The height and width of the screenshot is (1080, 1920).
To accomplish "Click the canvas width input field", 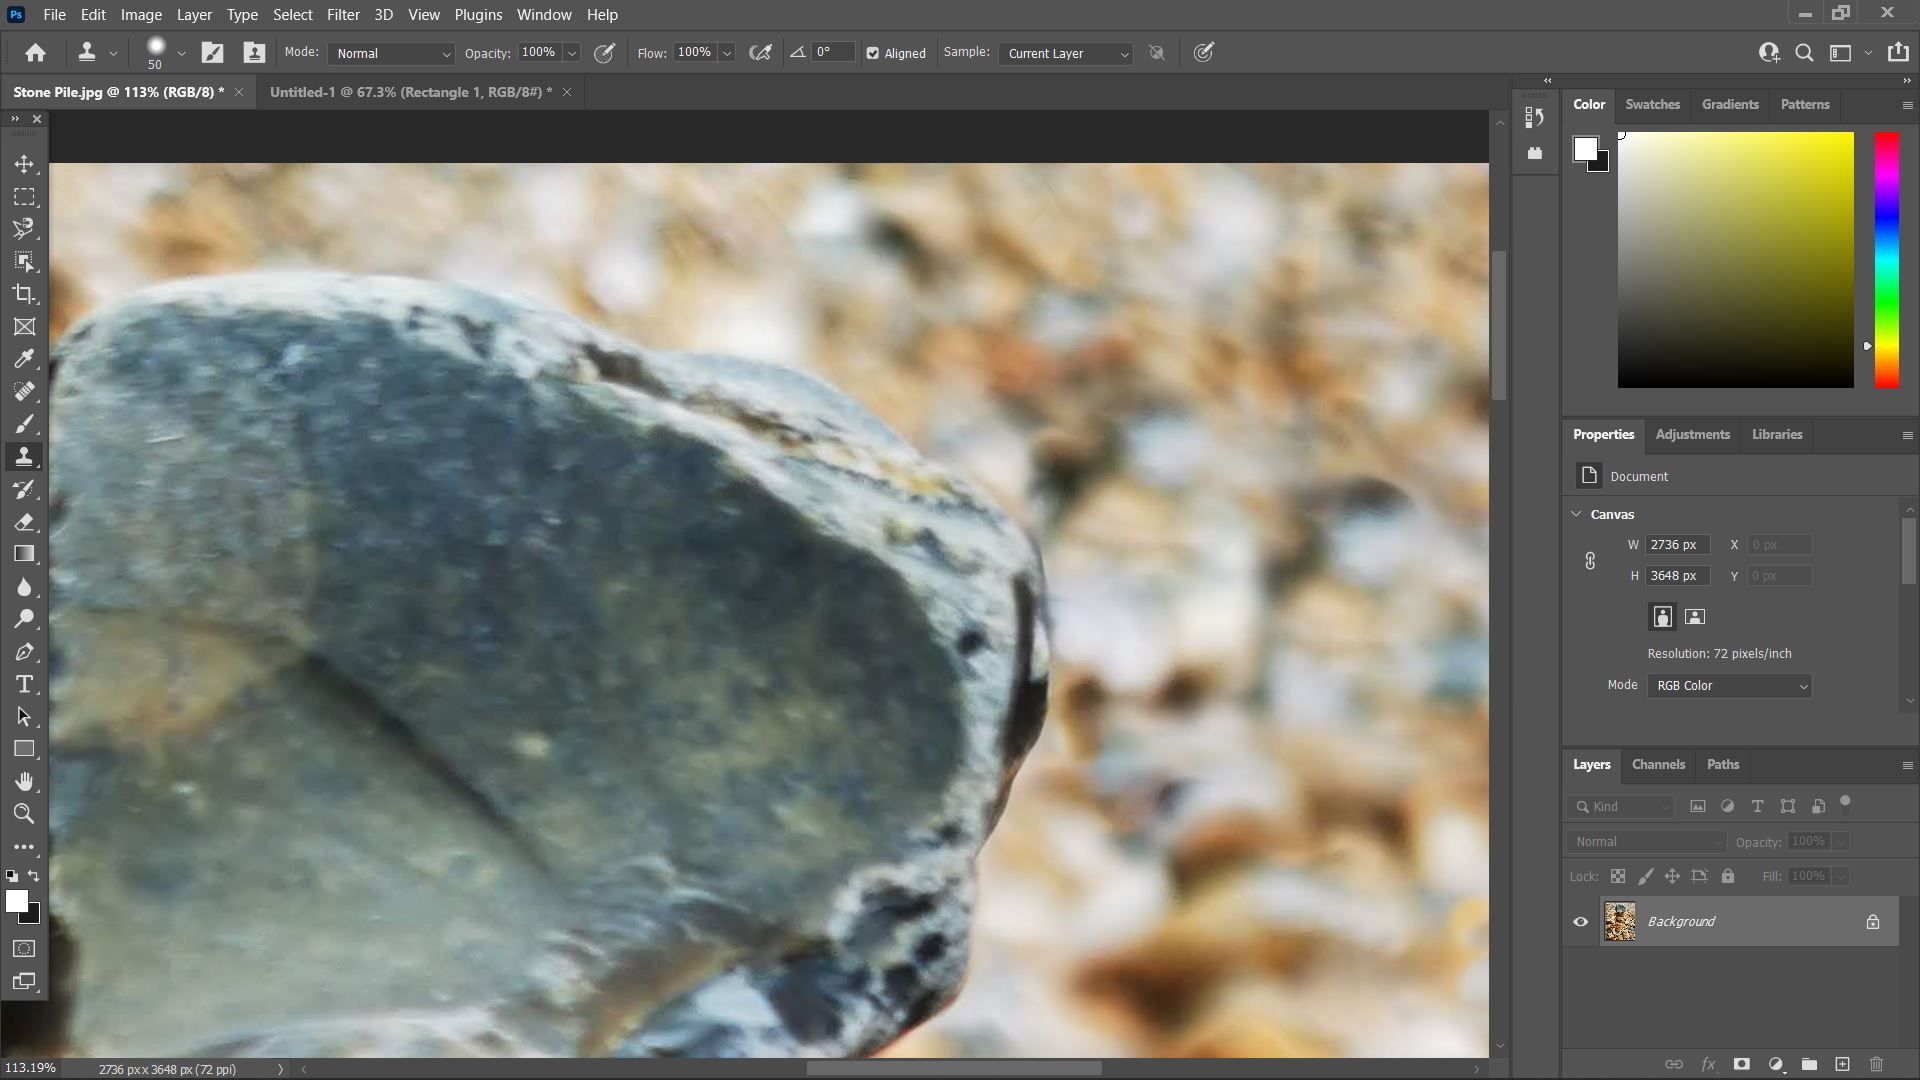I will 1677,545.
